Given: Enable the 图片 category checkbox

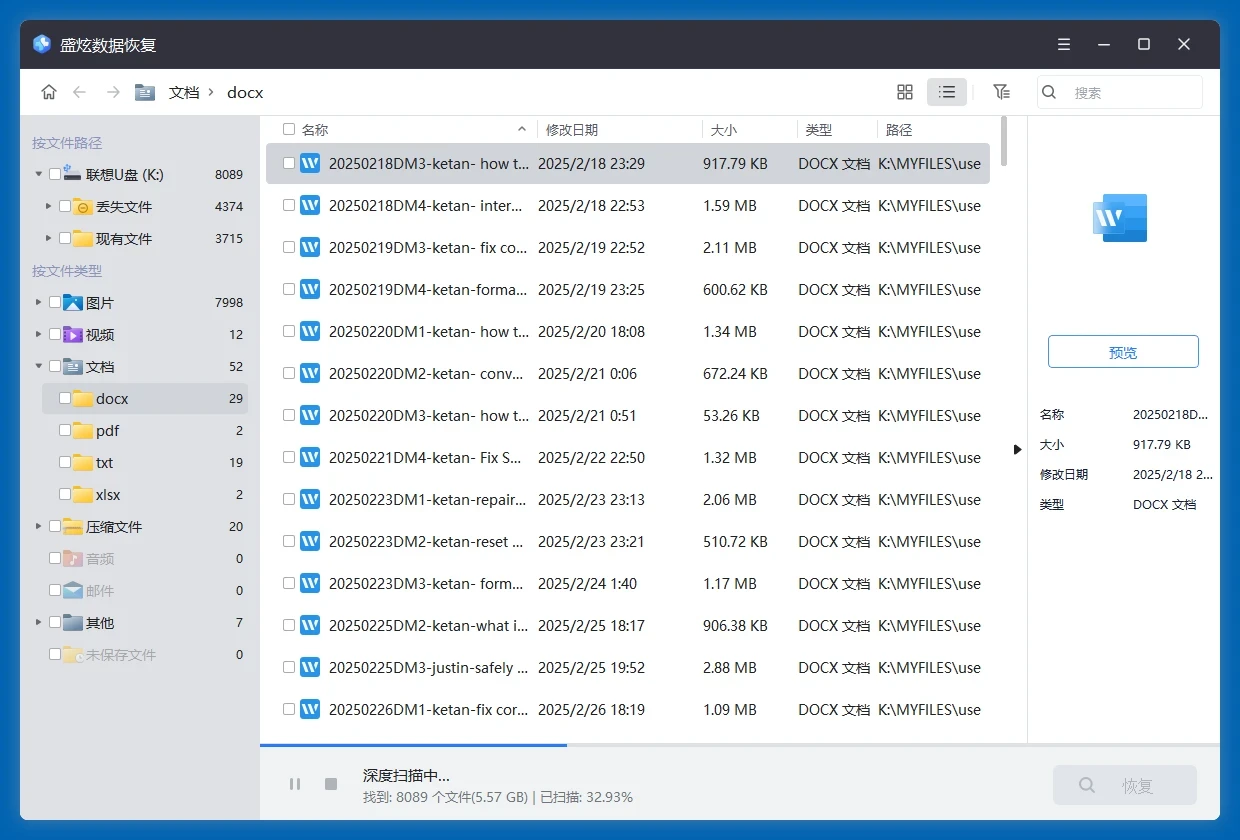Looking at the screenshot, I should point(55,303).
